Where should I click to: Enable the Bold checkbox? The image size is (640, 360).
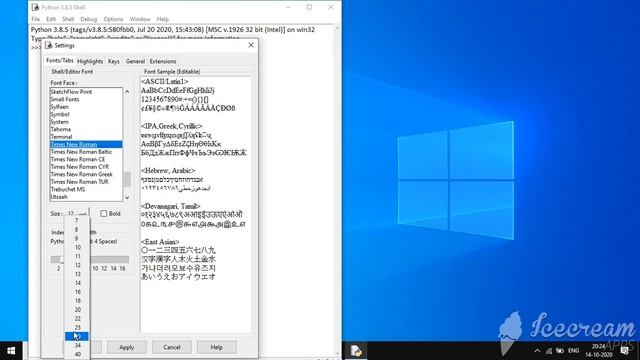point(104,213)
